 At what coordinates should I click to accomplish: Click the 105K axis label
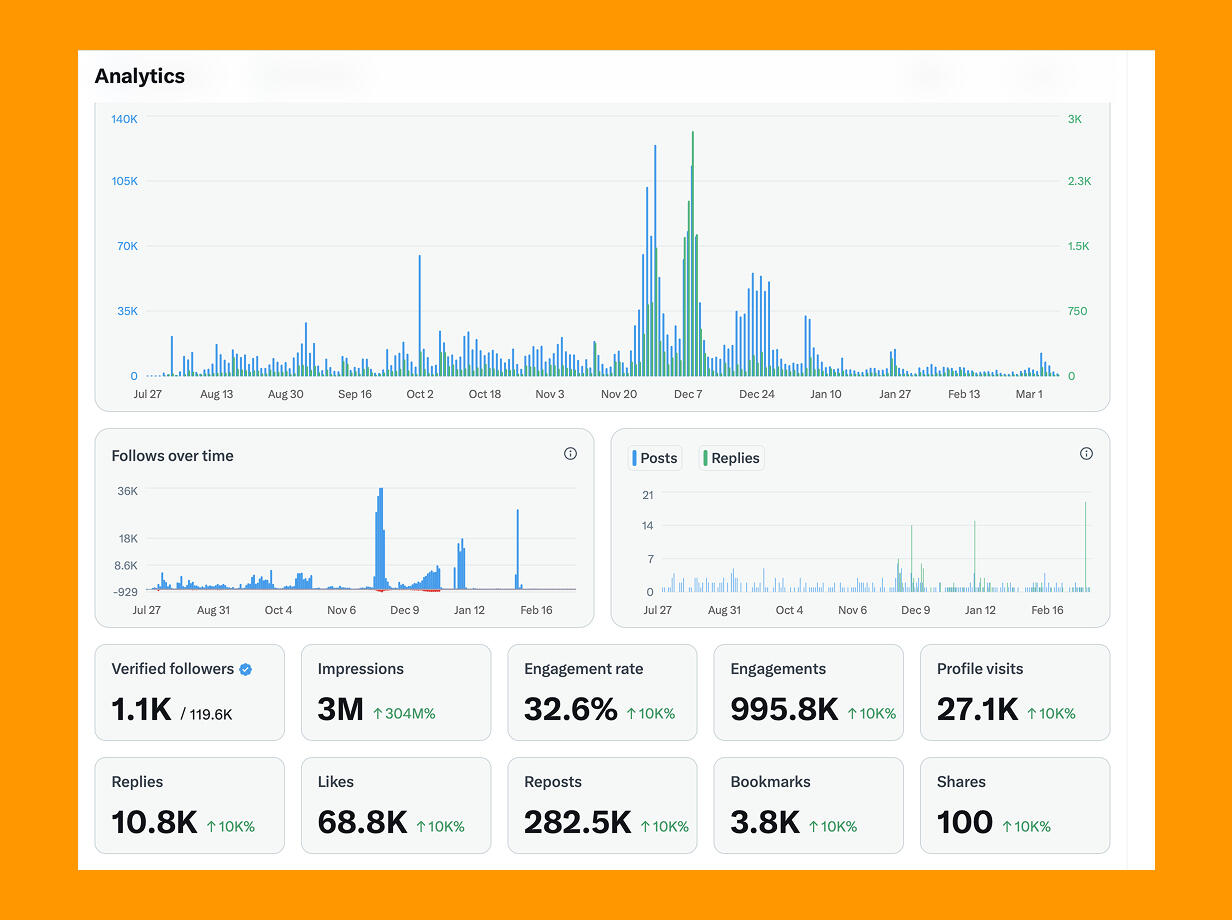tap(124, 181)
